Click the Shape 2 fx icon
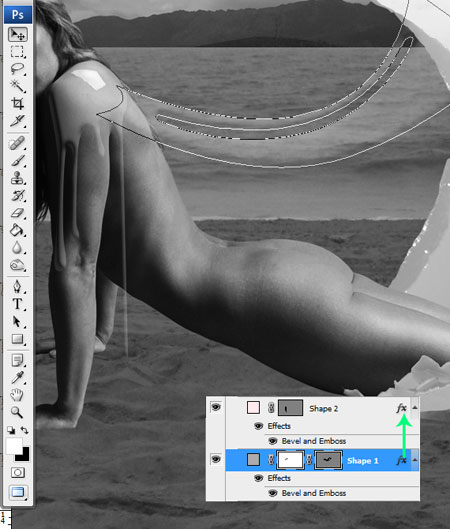 [x=402, y=408]
